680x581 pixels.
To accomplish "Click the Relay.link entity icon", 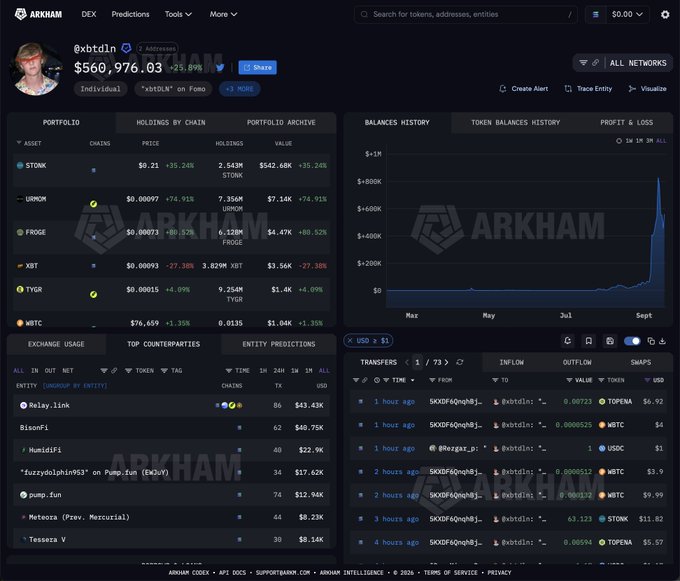I will tap(23, 405).
